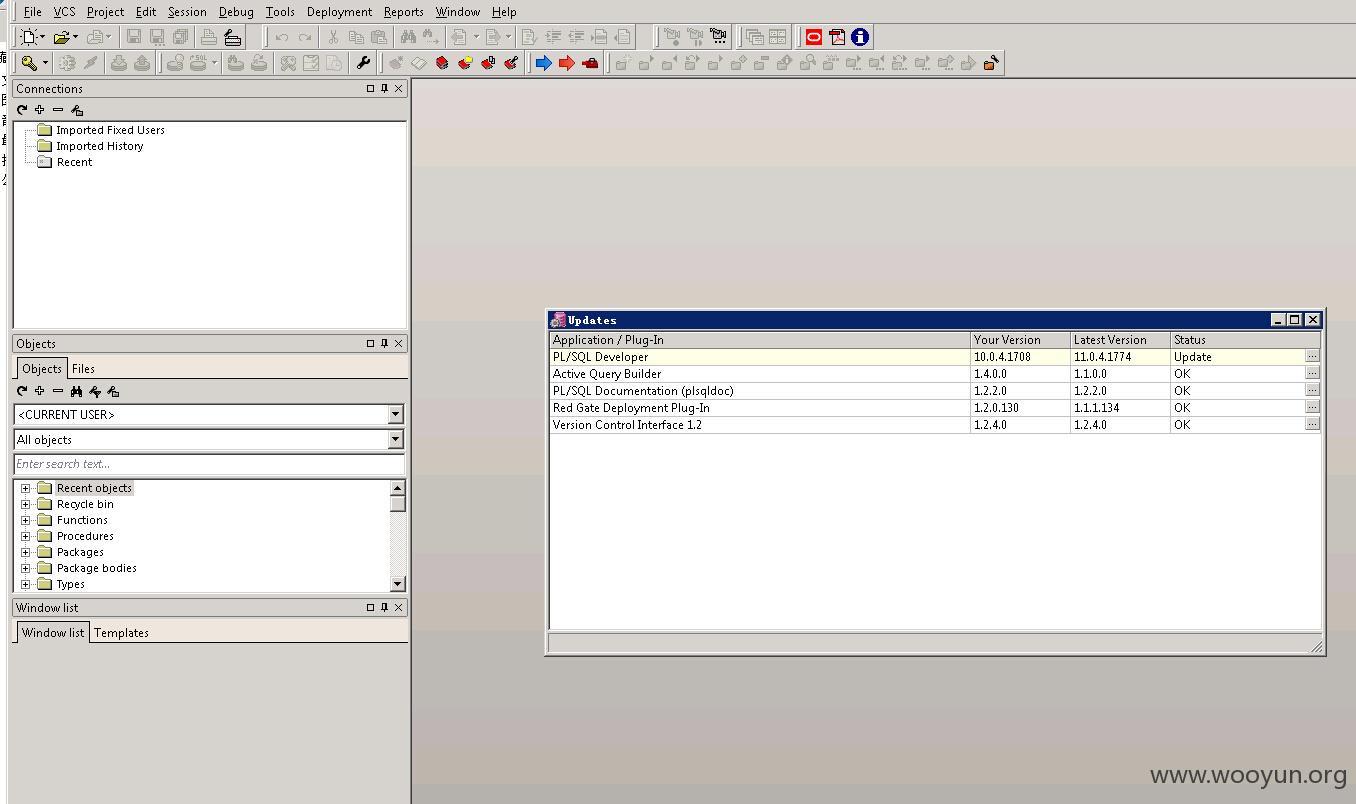Screen dimensions: 1356x804
Task: Open the Session menu
Action: [x=187, y=12]
